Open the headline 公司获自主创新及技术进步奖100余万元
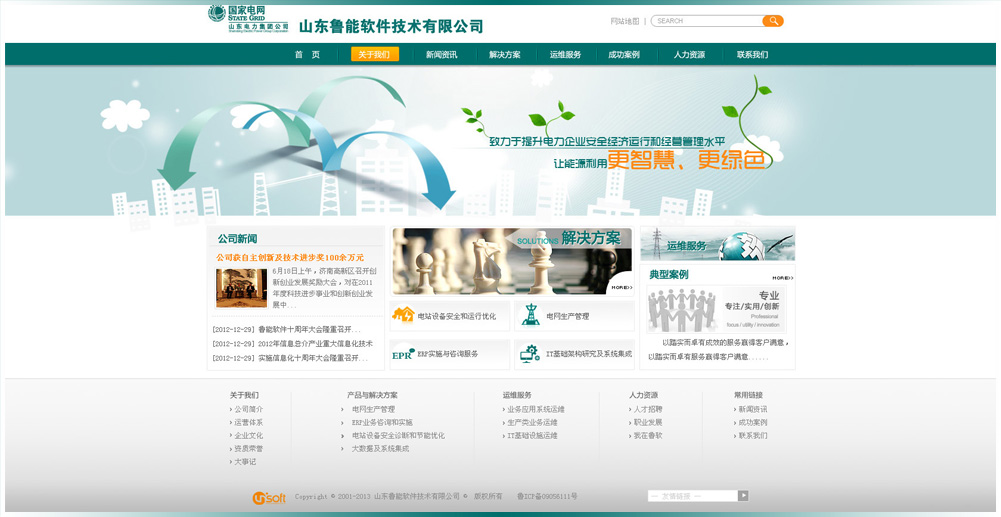The height and width of the screenshot is (517, 1001). click(x=290, y=257)
